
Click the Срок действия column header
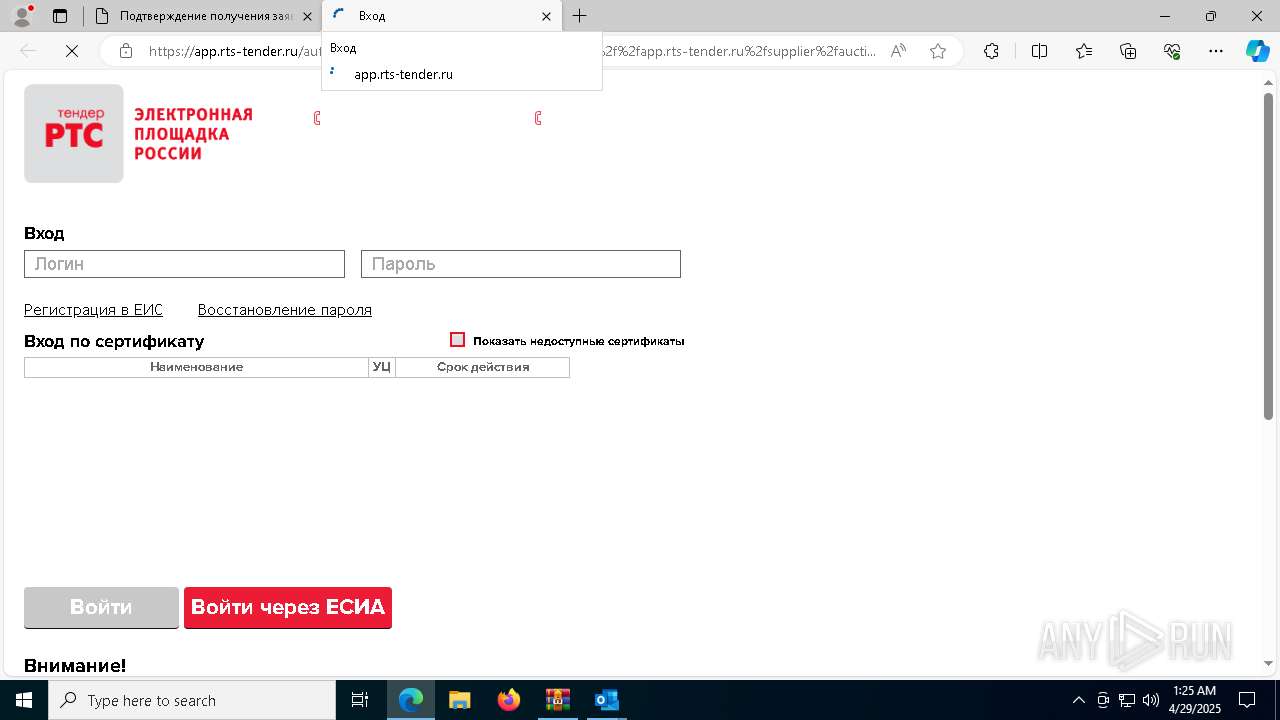[x=483, y=367]
